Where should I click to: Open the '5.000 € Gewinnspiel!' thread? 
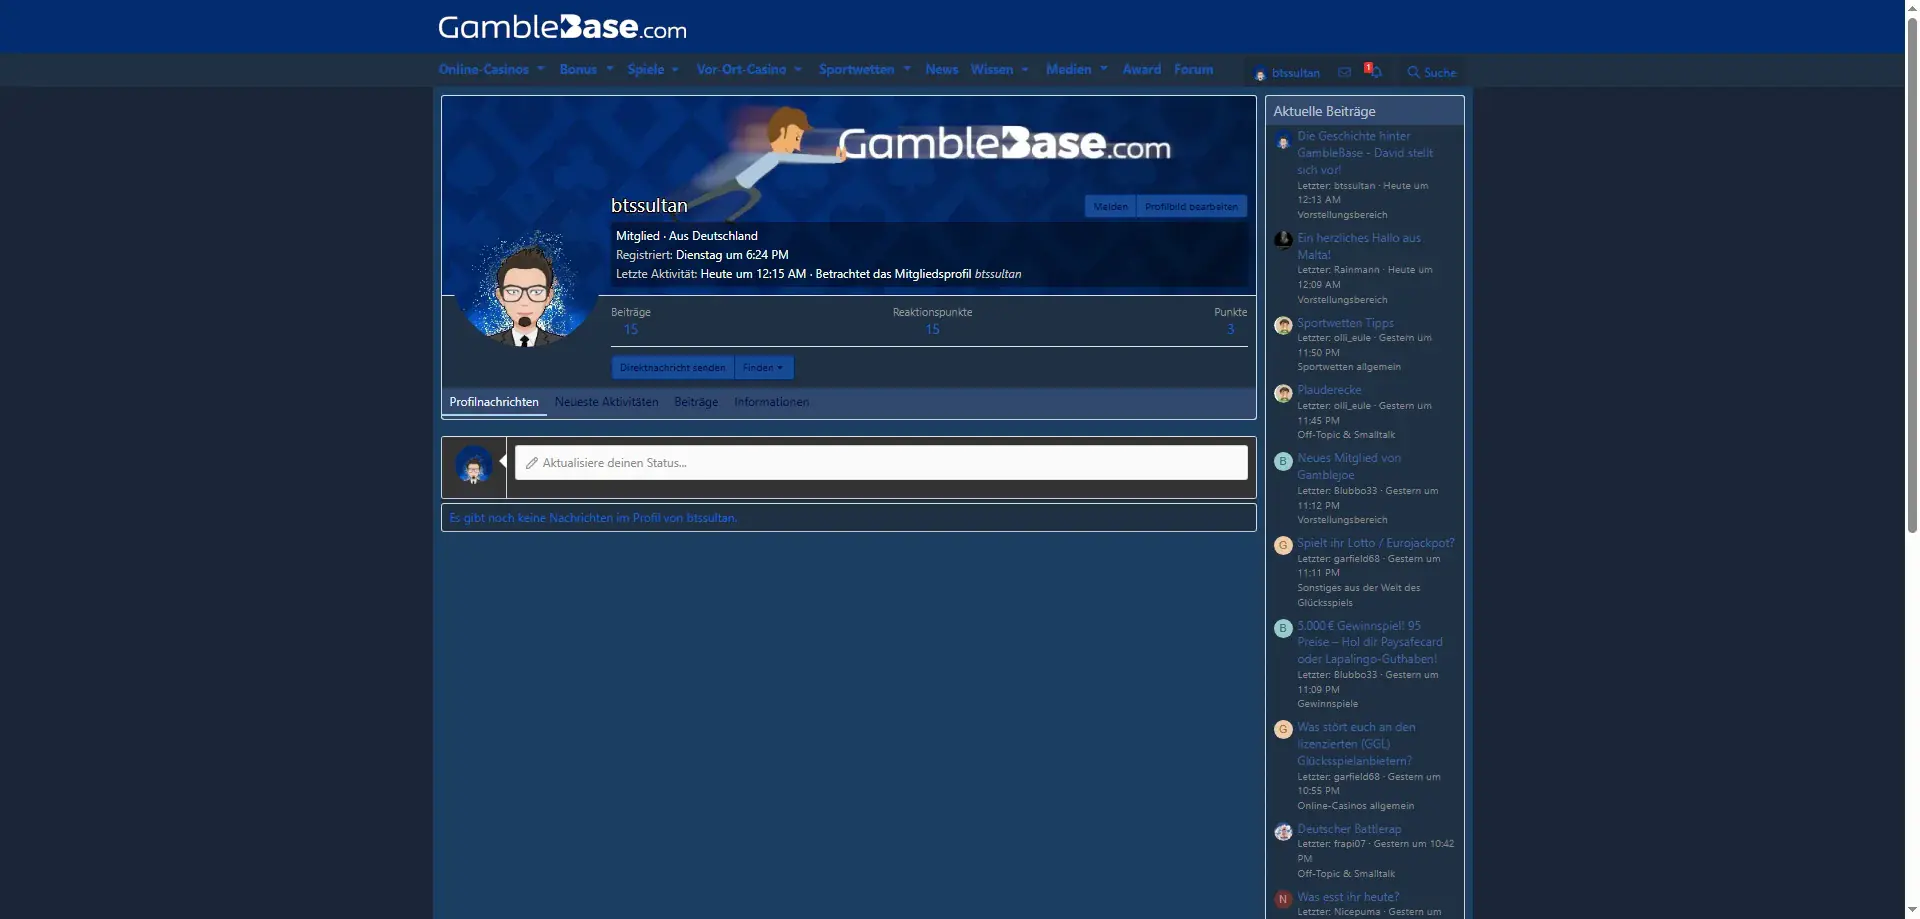pos(1370,642)
